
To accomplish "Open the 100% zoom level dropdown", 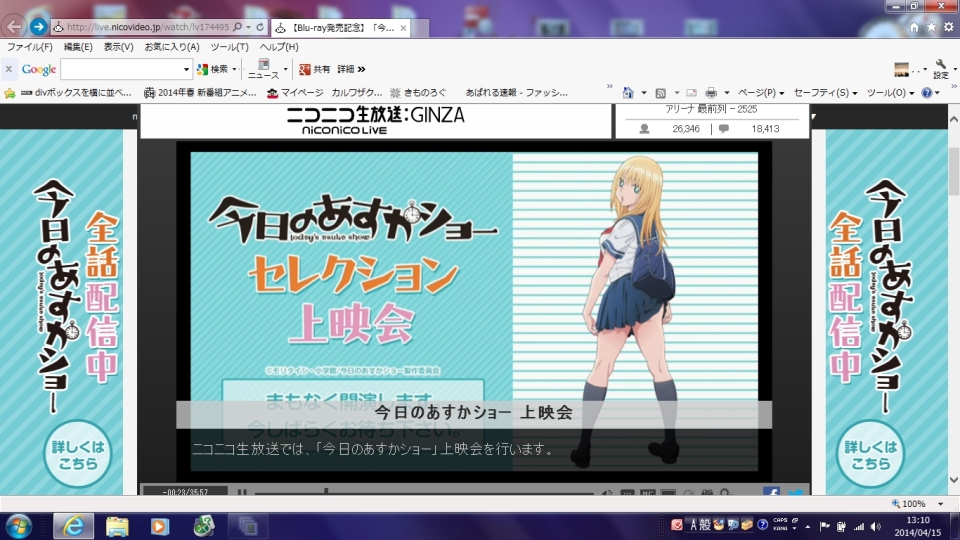I will tap(941, 504).
